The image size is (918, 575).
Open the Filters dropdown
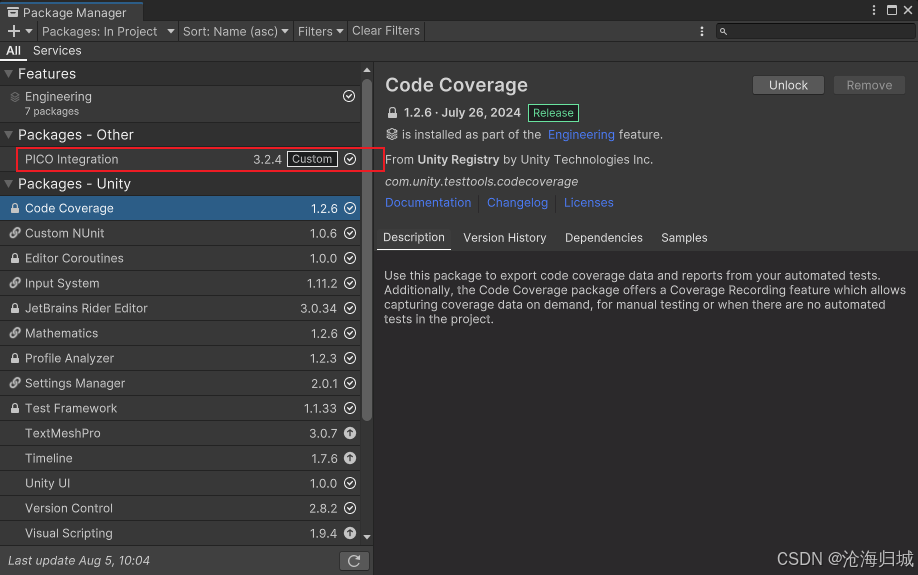point(320,31)
